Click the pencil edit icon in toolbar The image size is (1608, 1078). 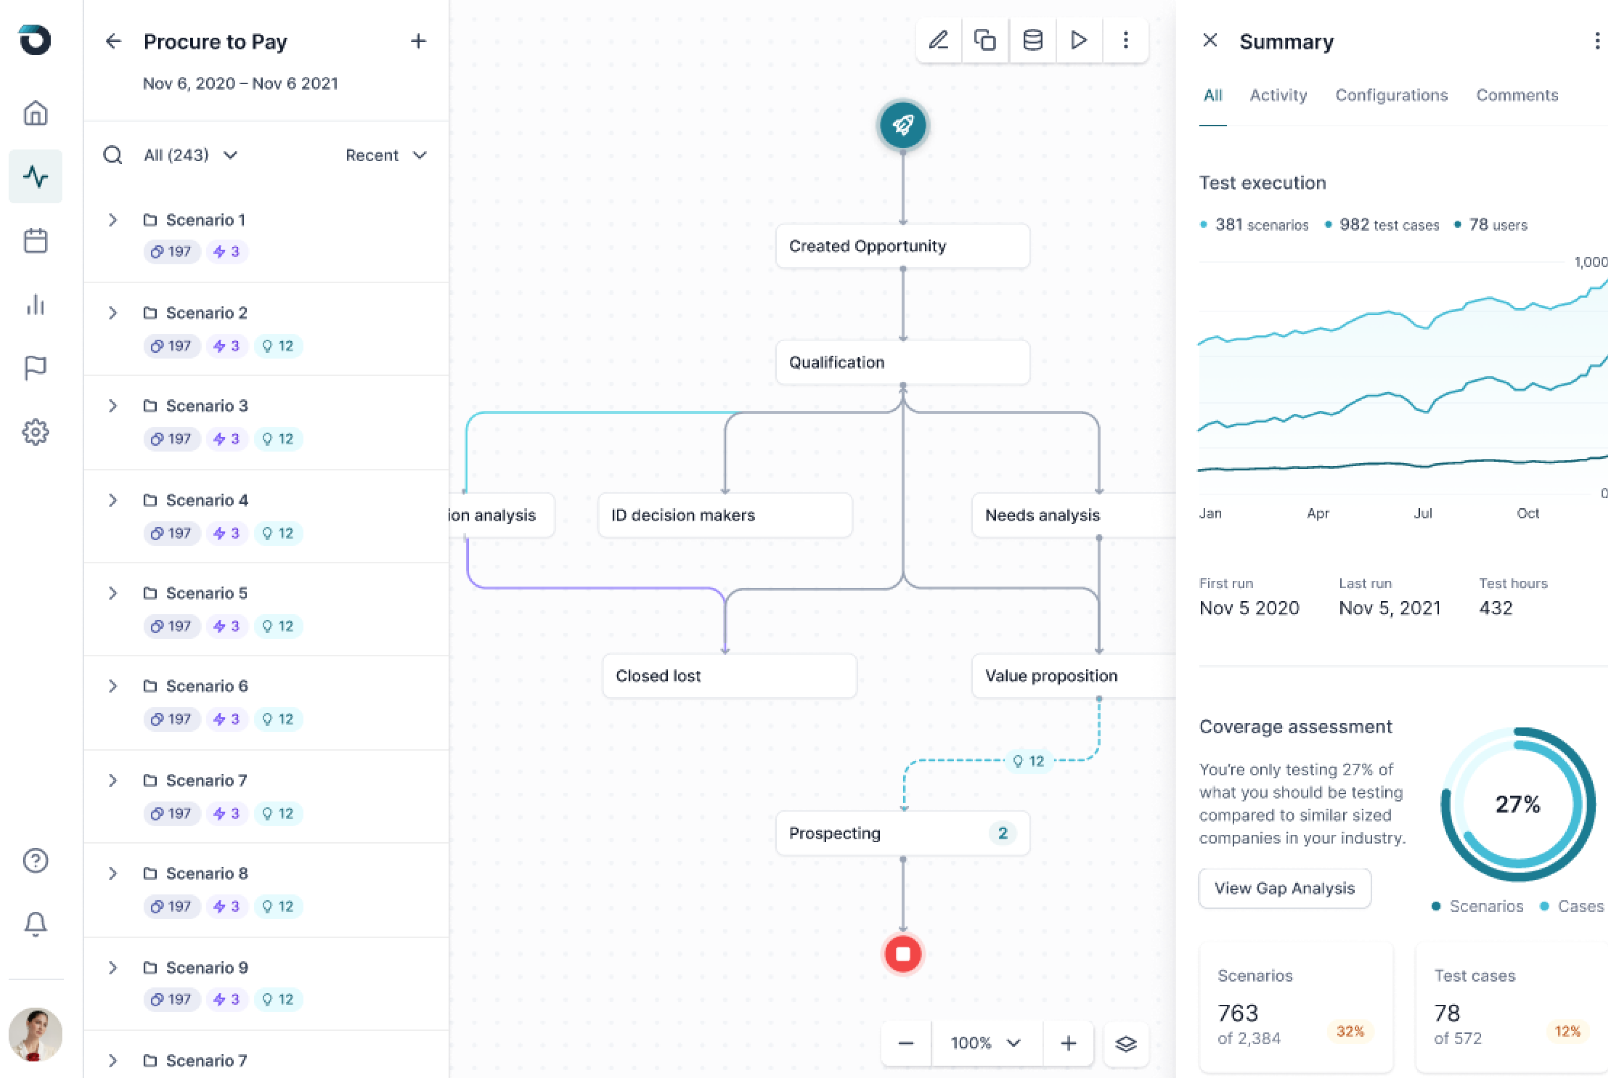click(938, 40)
